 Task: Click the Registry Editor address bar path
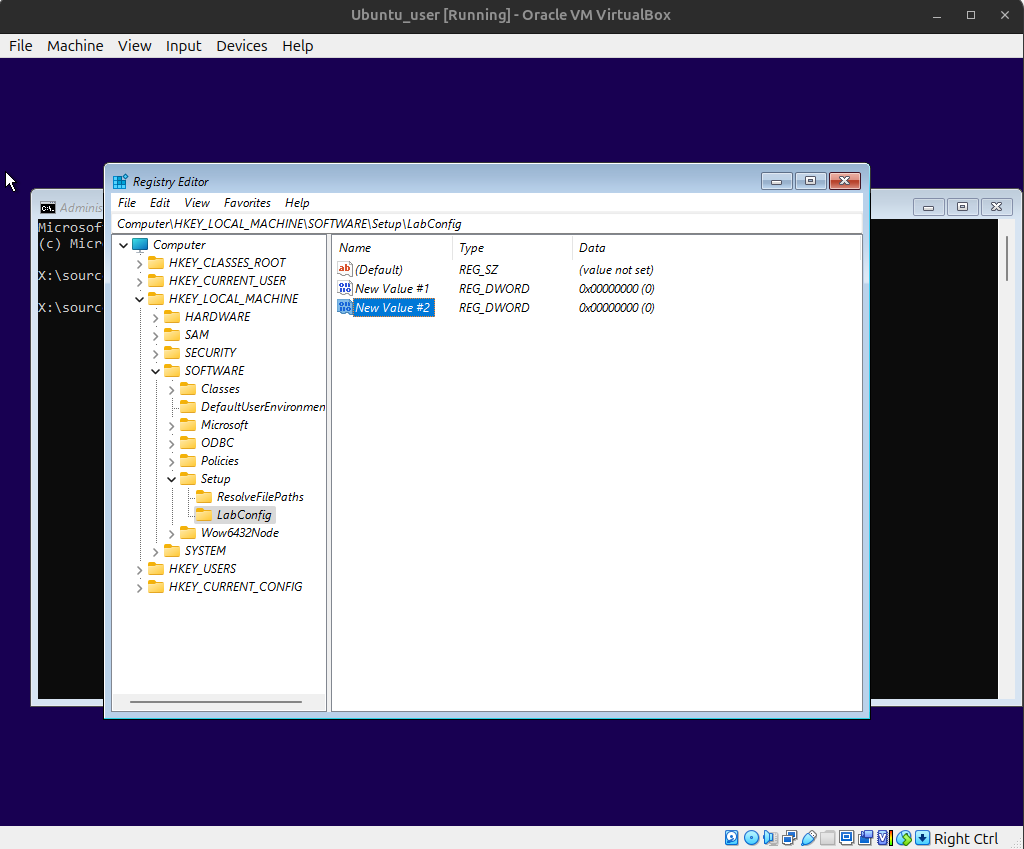tap(487, 224)
